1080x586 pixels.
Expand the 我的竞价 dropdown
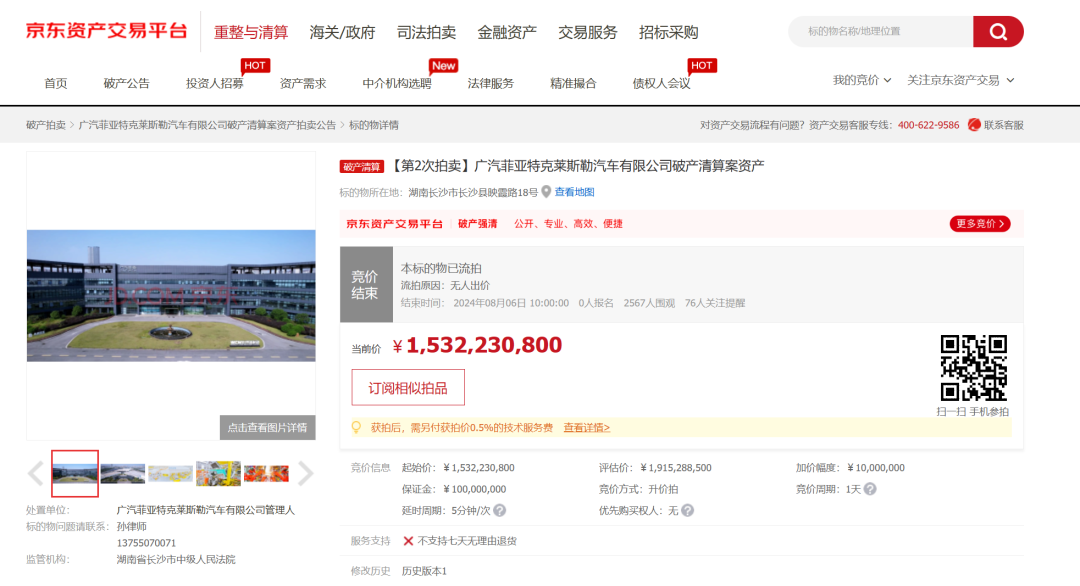coord(862,80)
